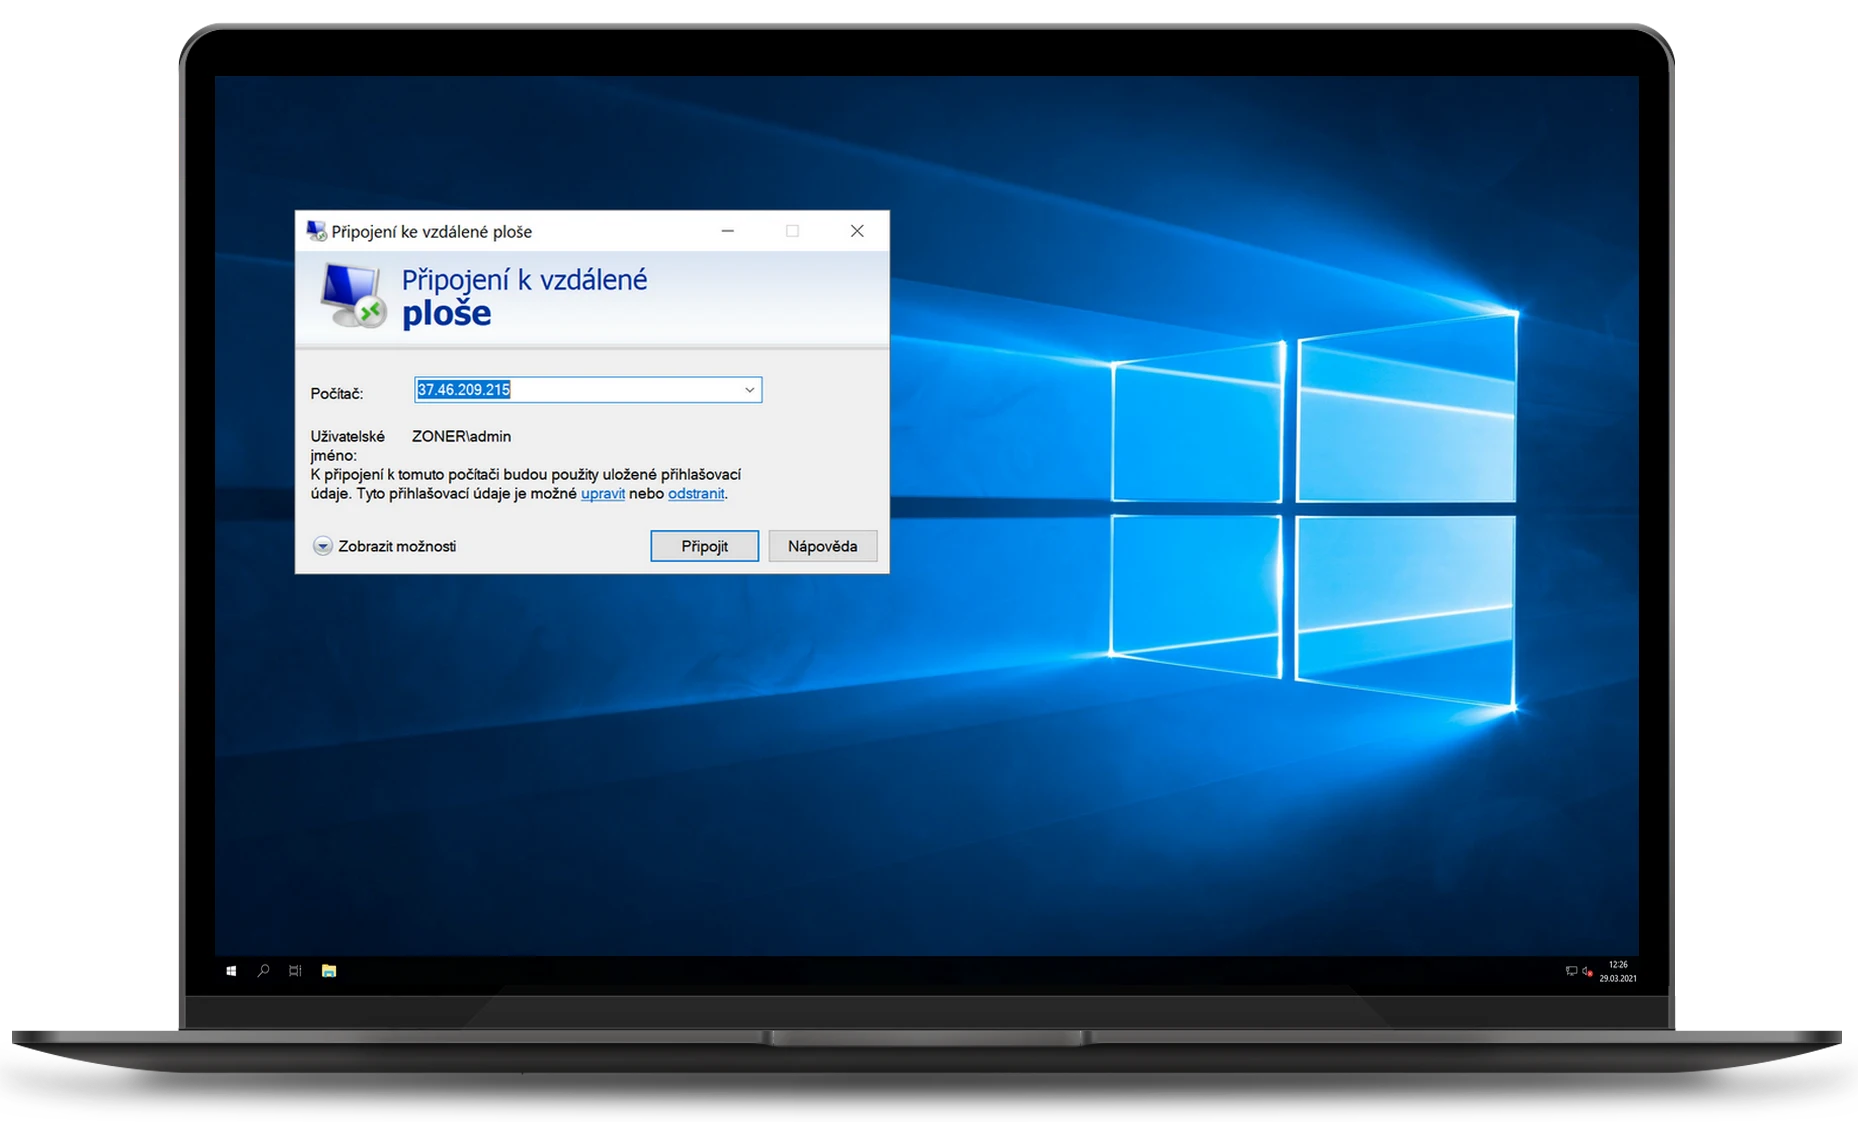The image size is (1858, 1138).
Task: Click the Připojení ke vzdálené ploše title
Action: click(x=432, y=232)
